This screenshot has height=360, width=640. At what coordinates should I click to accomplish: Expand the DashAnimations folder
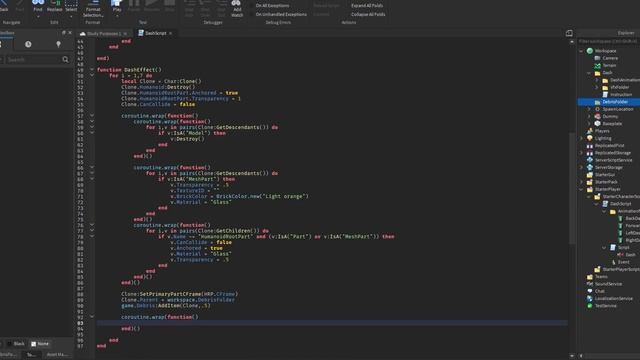coord(597,80)
